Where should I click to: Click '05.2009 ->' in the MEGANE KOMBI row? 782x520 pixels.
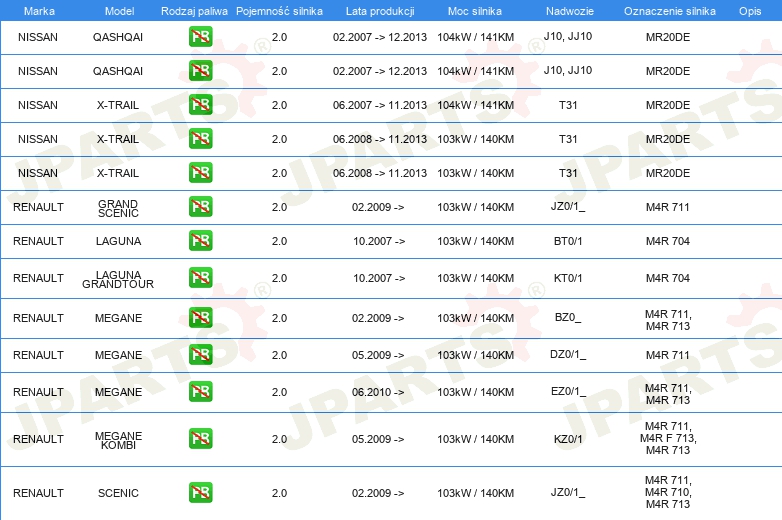coord(378,439)
